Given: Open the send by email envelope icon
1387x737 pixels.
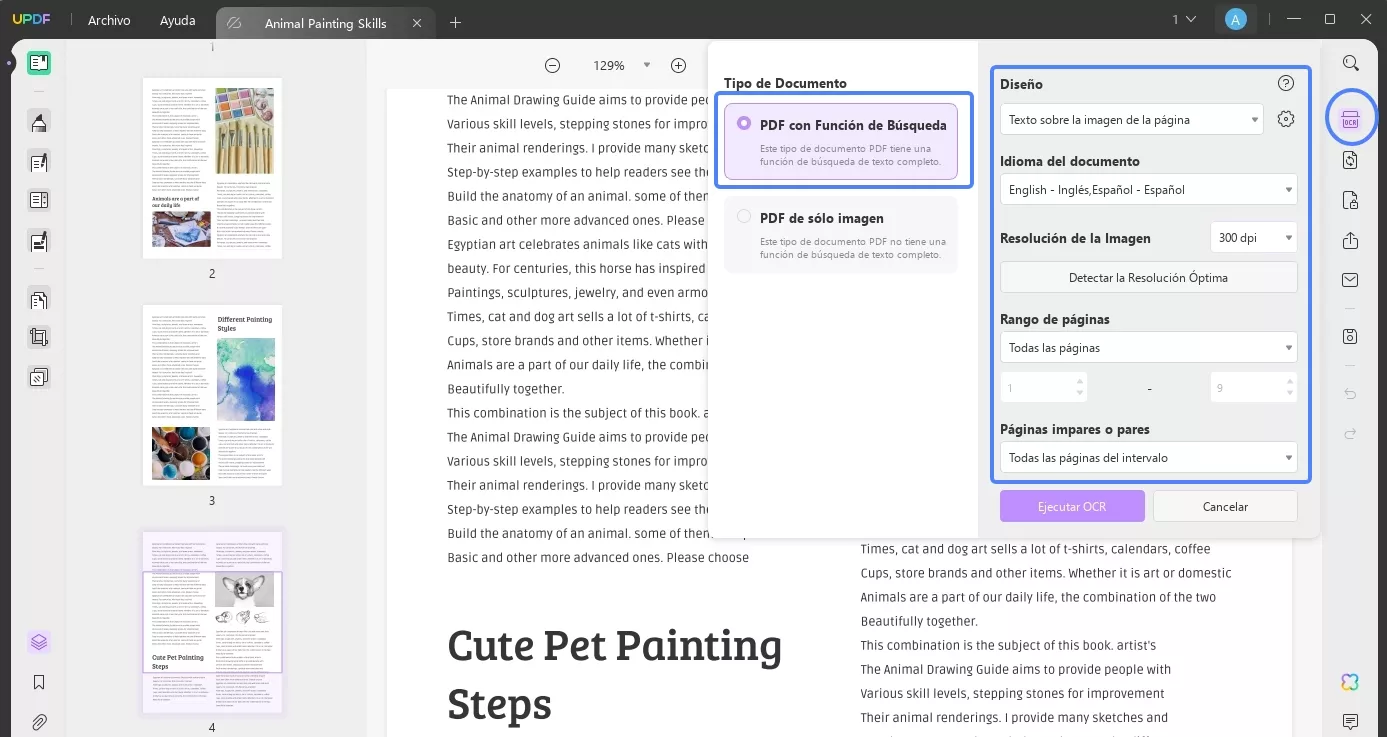Looking at the screenshot, I should (1350, 280).
